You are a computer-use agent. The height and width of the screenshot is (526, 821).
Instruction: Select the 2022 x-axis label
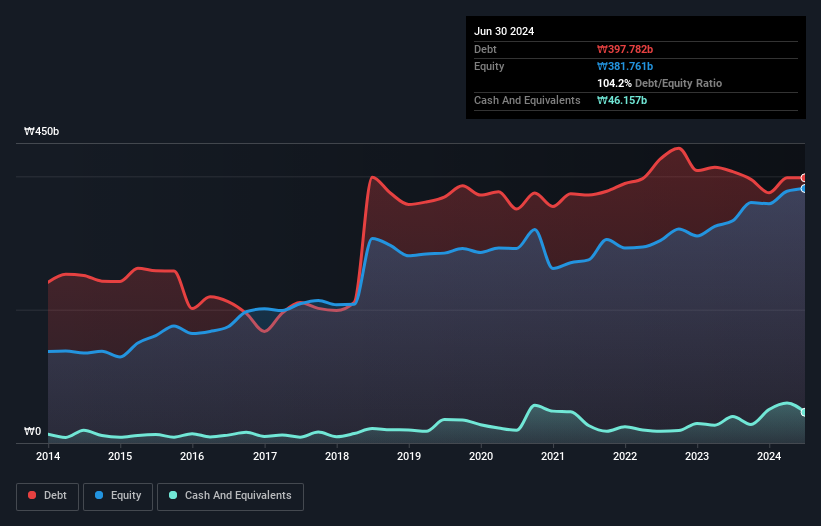pos(625,456)
